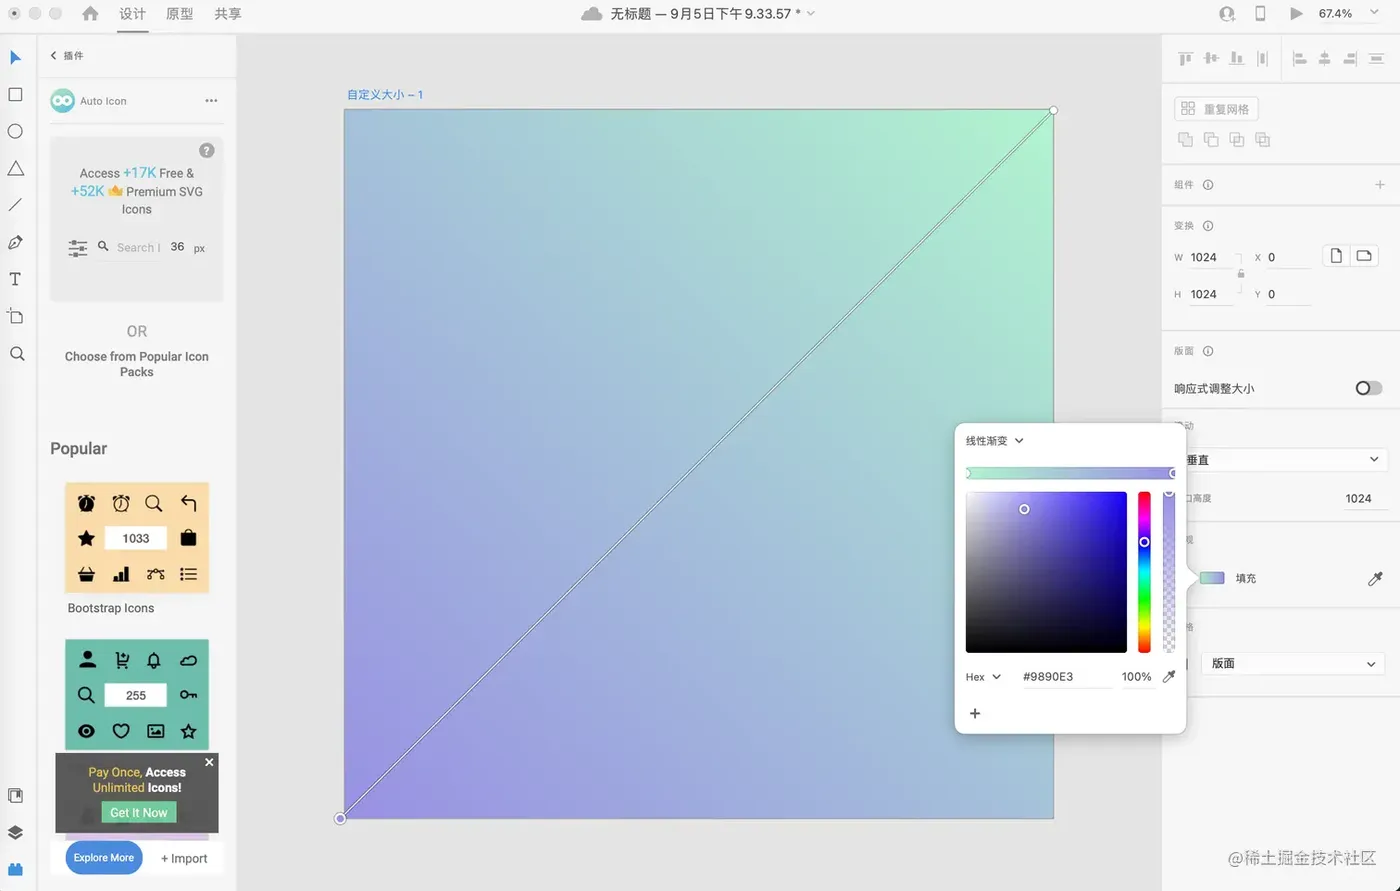The image size is (1400, 891).
Task: Expand the document title dropdown arrow
Action: coord(810,14)
